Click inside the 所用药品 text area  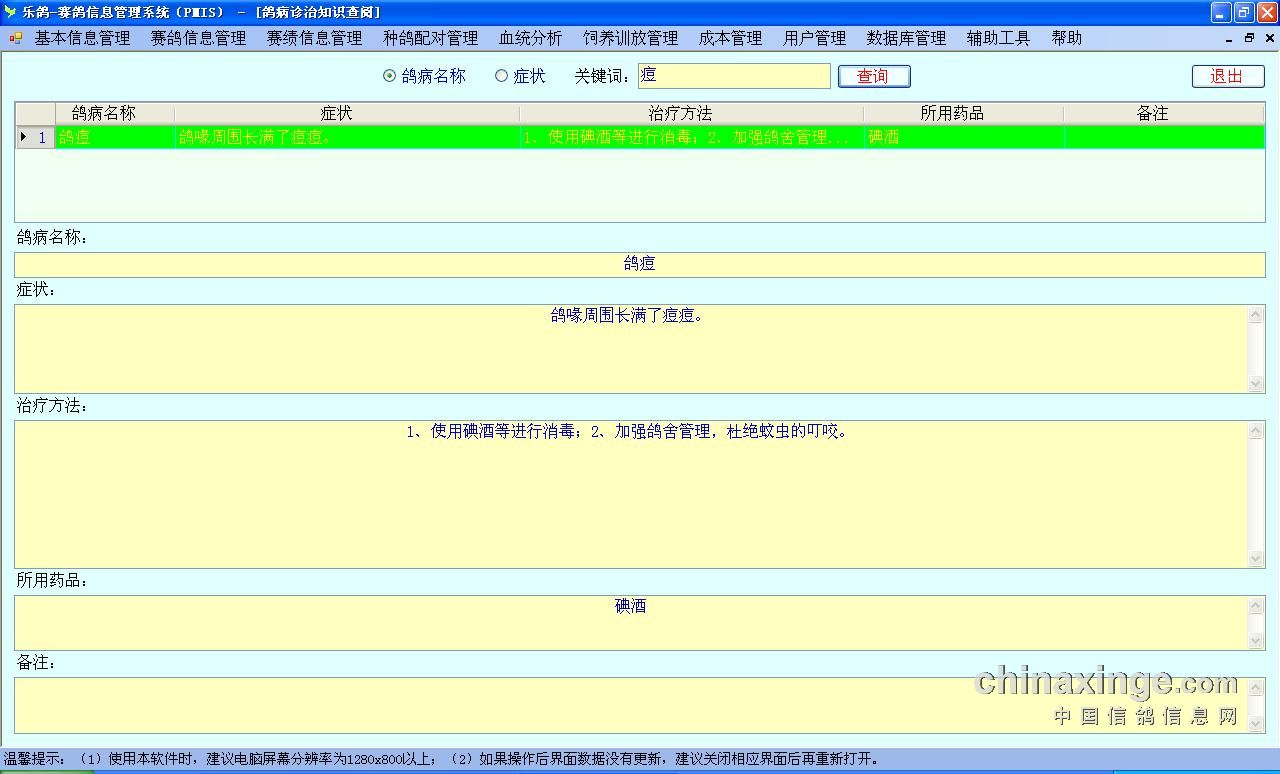coord(631,623)
